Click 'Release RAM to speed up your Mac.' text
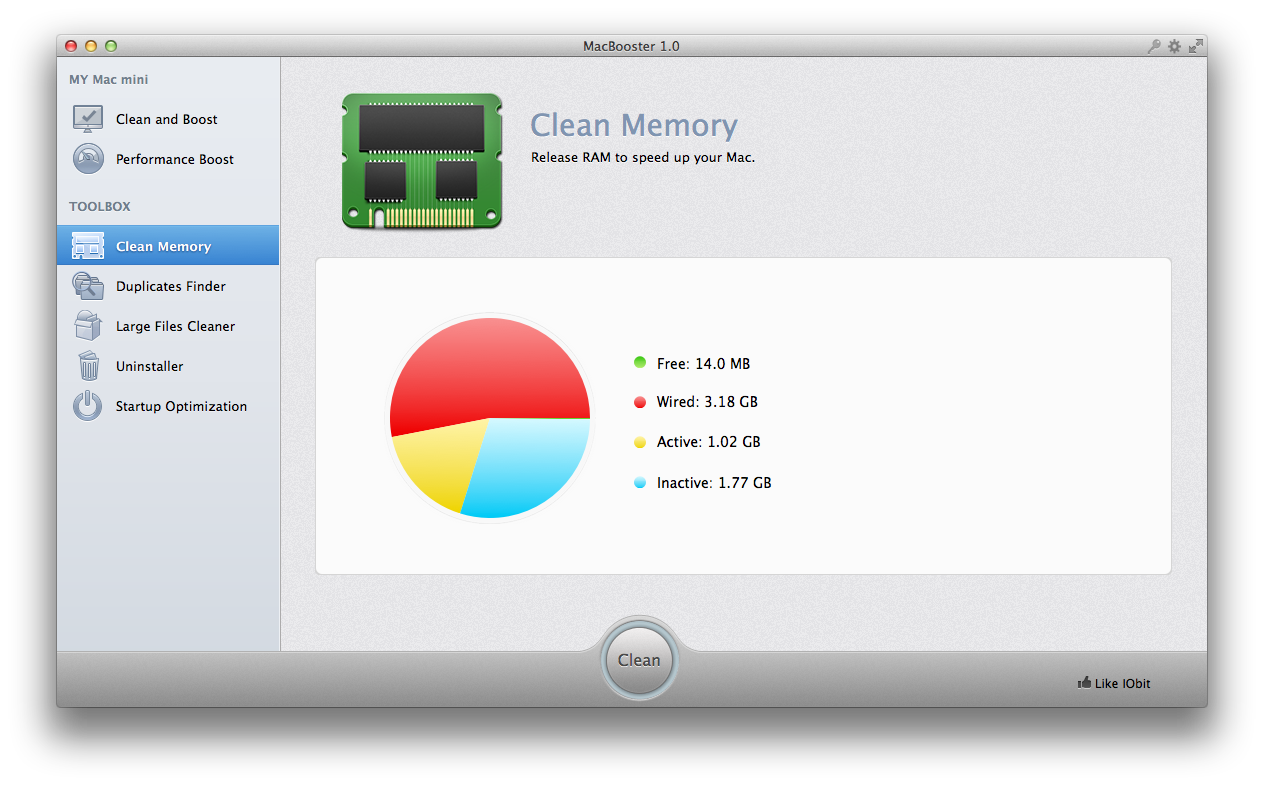Screen dimensions: 1264x786 643,157
